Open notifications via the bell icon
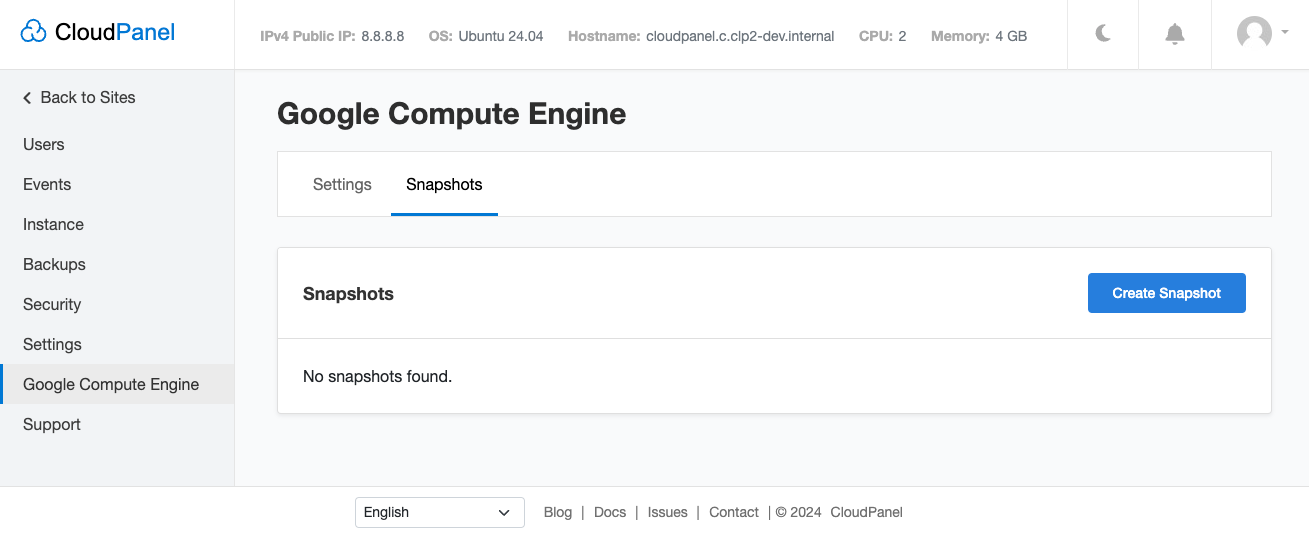 [x=1175, y=34]
